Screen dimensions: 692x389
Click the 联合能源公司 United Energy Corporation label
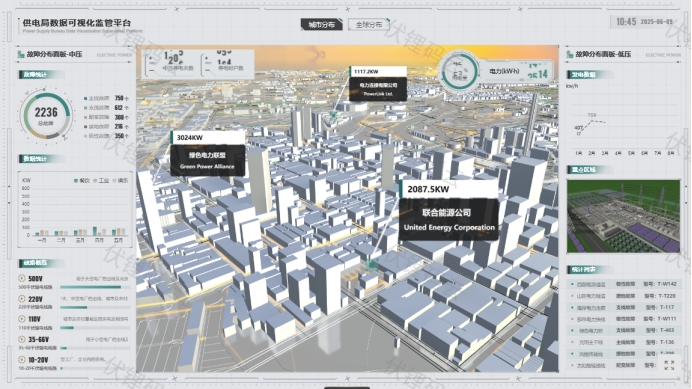click(449, 219)
